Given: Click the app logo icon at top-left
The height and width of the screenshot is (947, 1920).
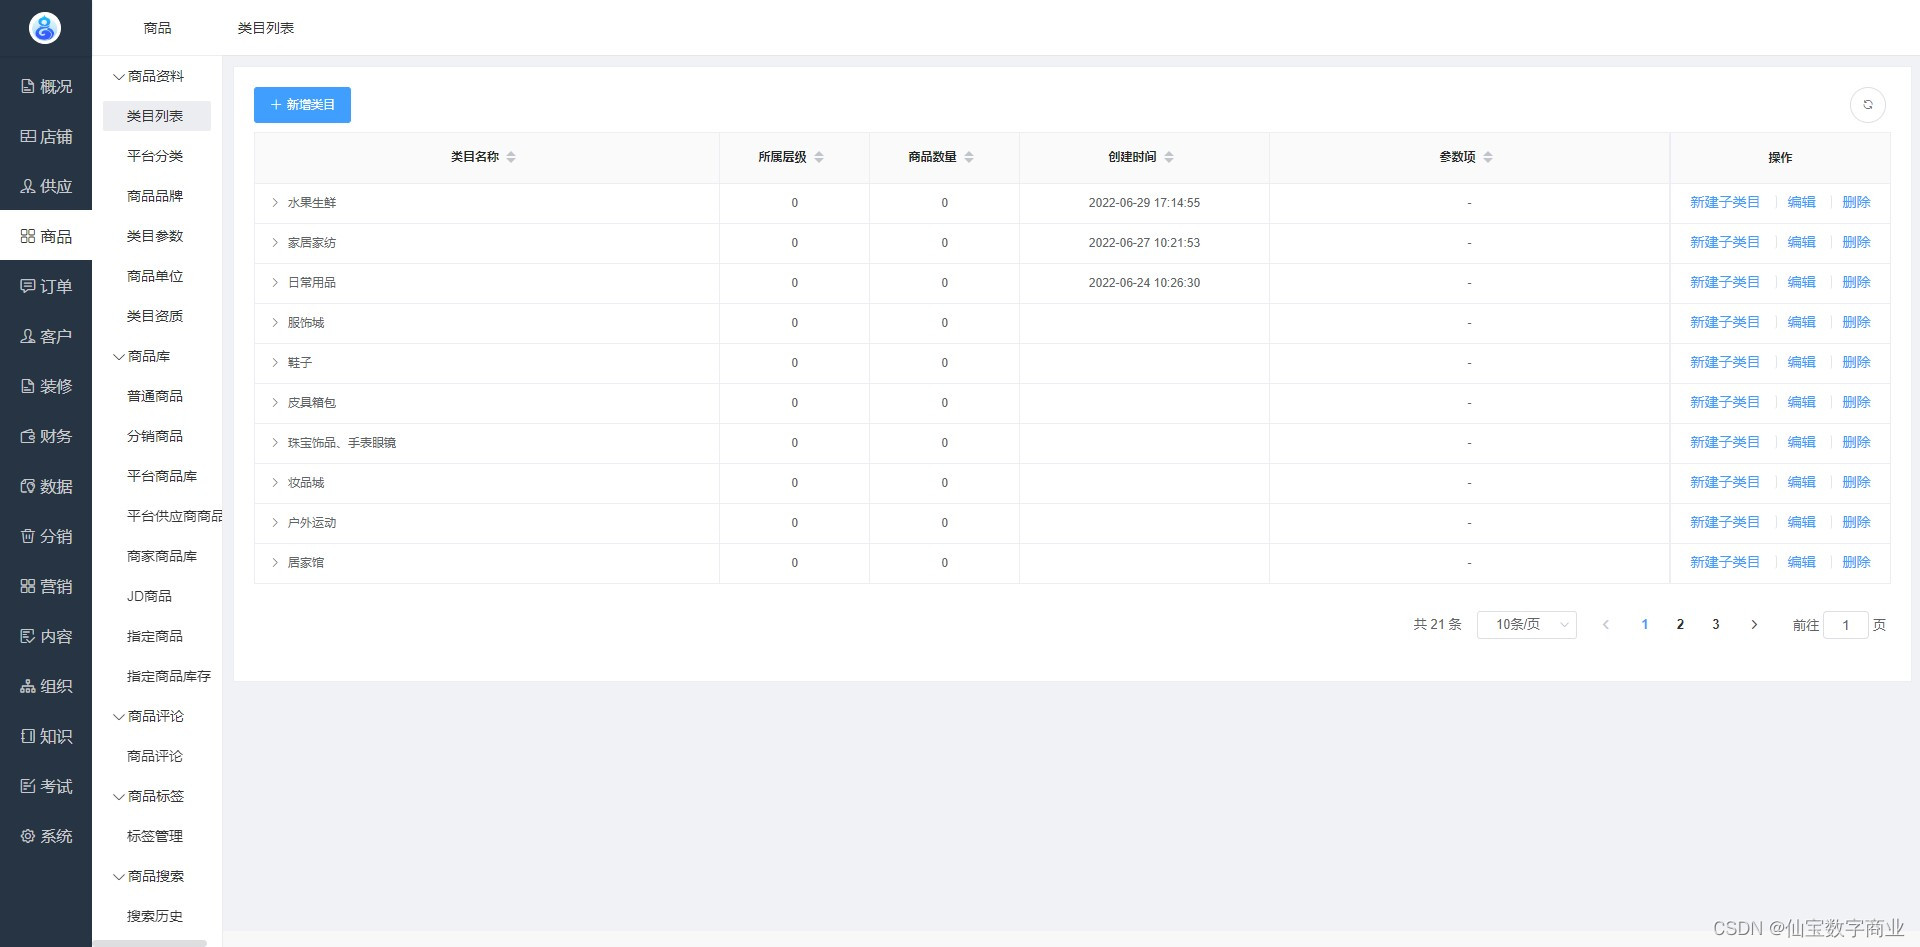Looking at the screenshot, I should pyautogui.click(x=45, y=28).
